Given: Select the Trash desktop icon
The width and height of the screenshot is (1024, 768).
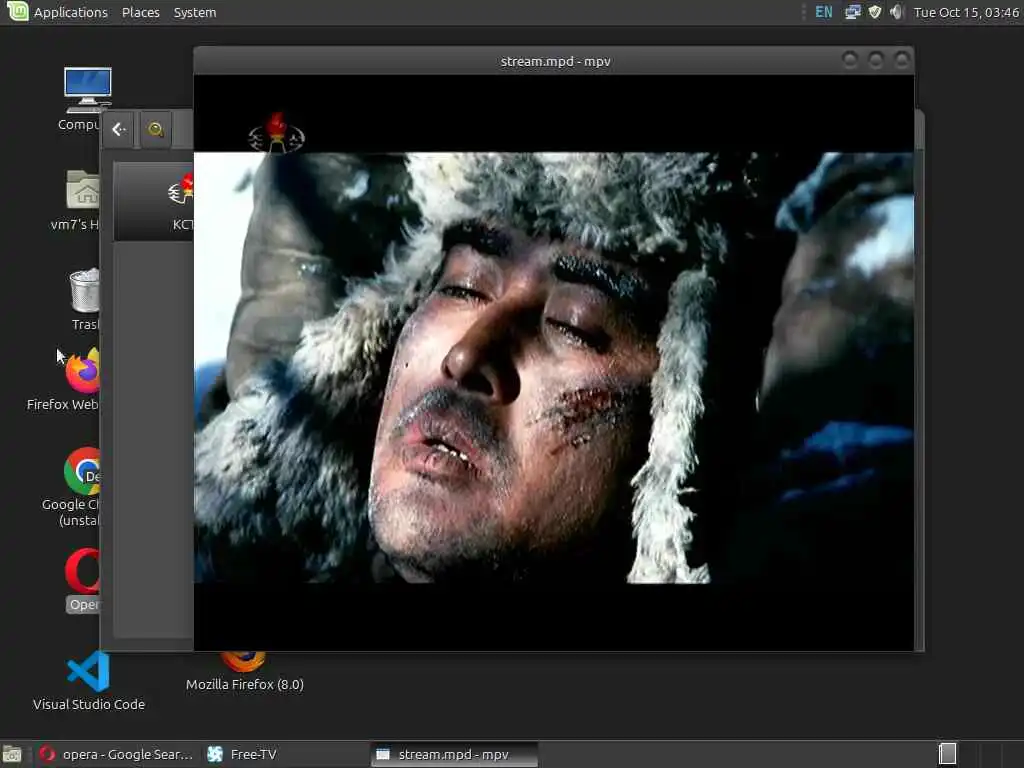Looking at the screenshot, I should pyautogui.click(x=85, y=299).
